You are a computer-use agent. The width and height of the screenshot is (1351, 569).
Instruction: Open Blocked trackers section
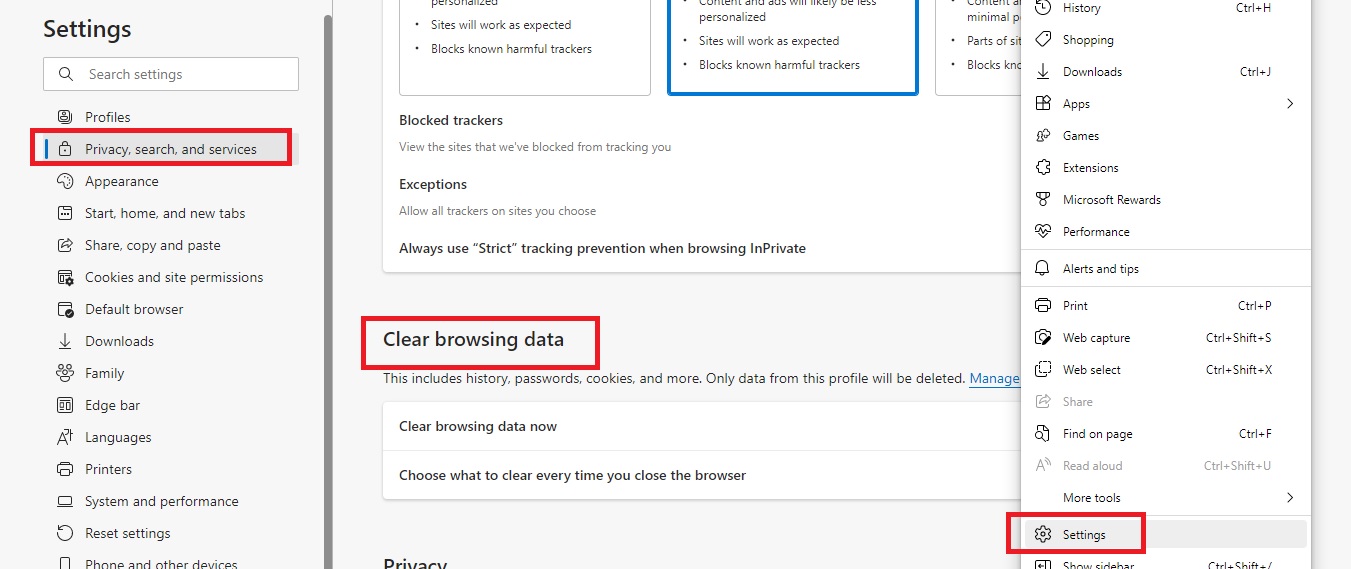(451, 120)
